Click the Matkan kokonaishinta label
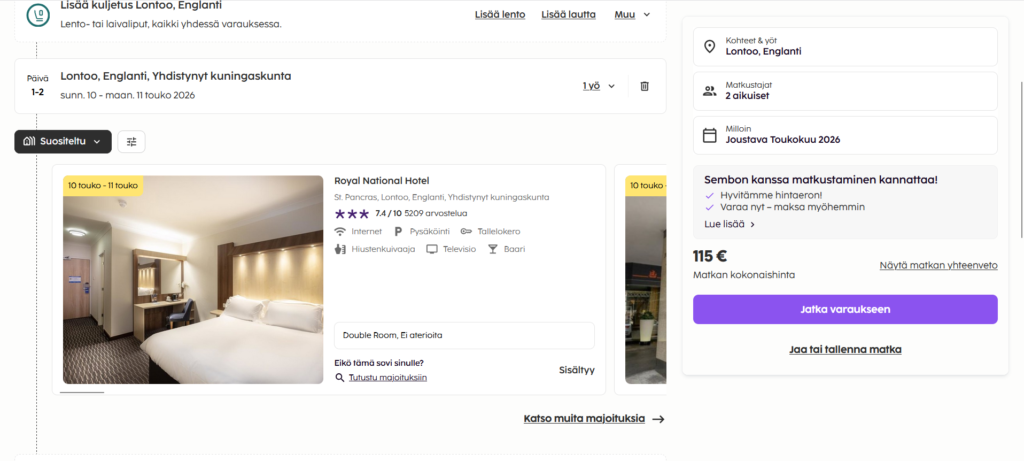This screenshot has width=1024, height=461. (x=744, y=275)
